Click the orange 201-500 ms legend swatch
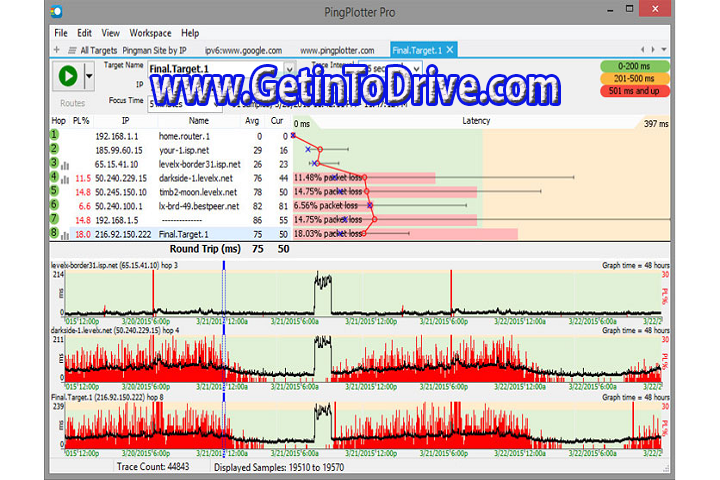720x480 pixels. [x=634, y=79]
